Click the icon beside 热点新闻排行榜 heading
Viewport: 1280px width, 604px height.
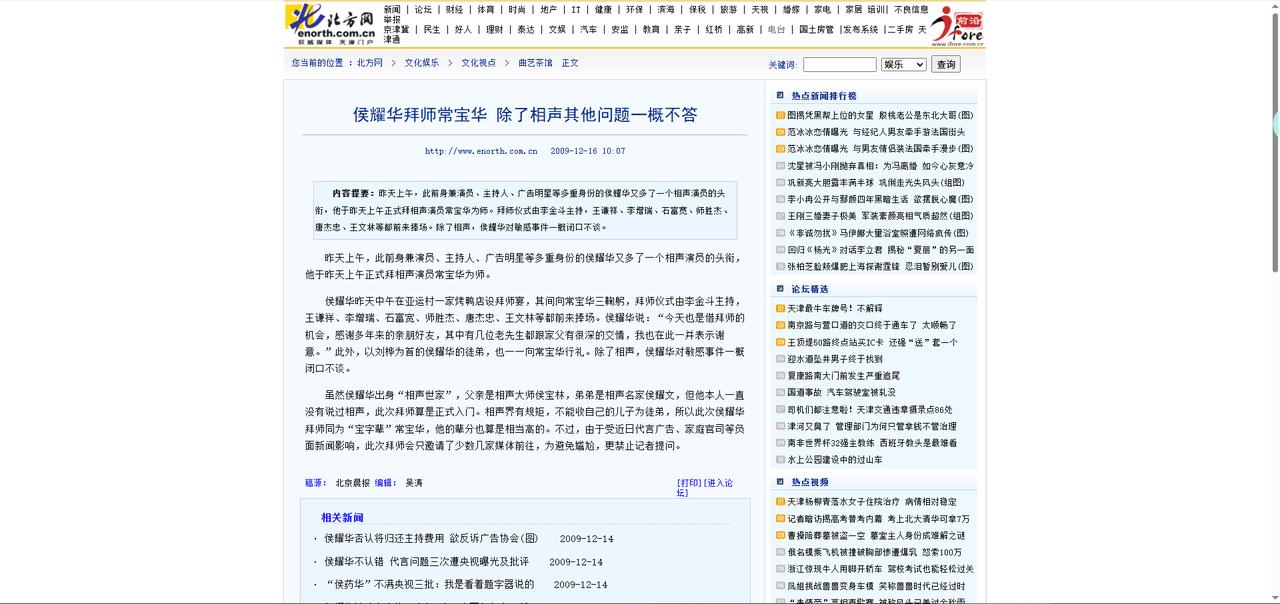click(779, 96)
